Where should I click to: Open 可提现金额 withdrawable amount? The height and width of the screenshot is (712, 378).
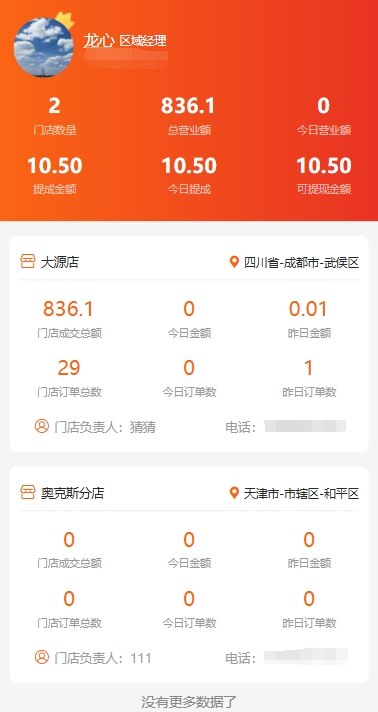tap(324, 175)
